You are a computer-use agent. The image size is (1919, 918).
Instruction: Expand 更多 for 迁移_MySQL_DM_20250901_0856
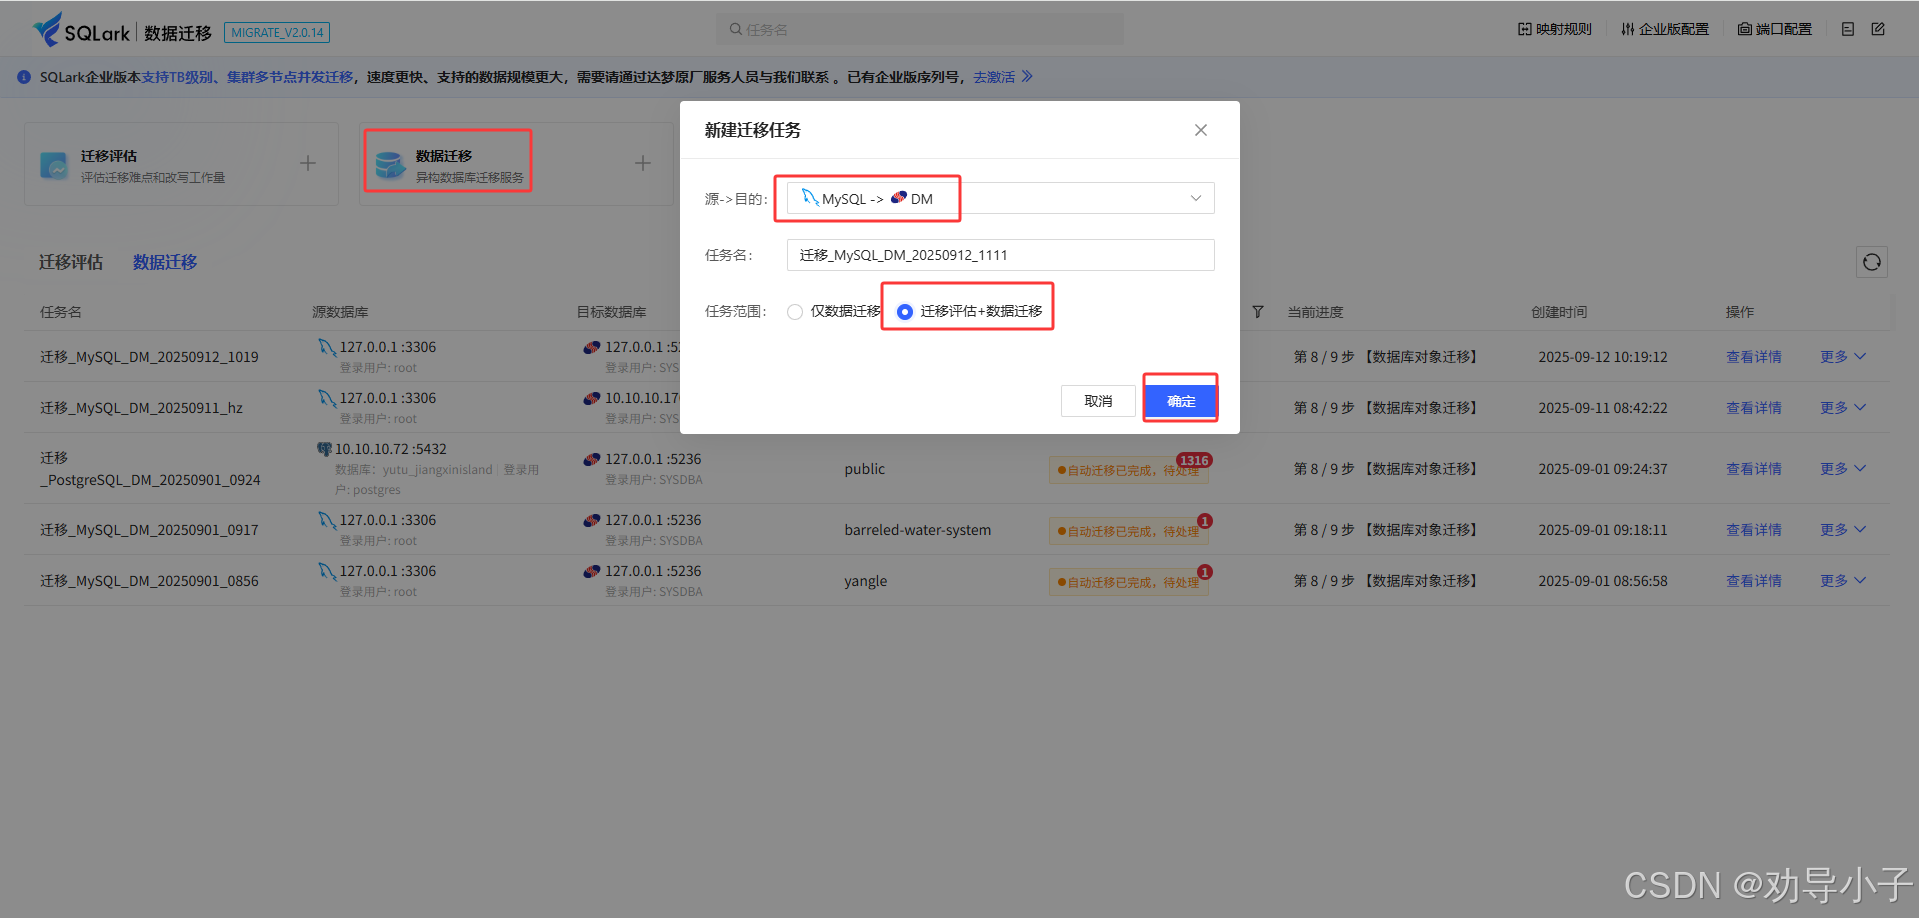tap(1843, 581)
